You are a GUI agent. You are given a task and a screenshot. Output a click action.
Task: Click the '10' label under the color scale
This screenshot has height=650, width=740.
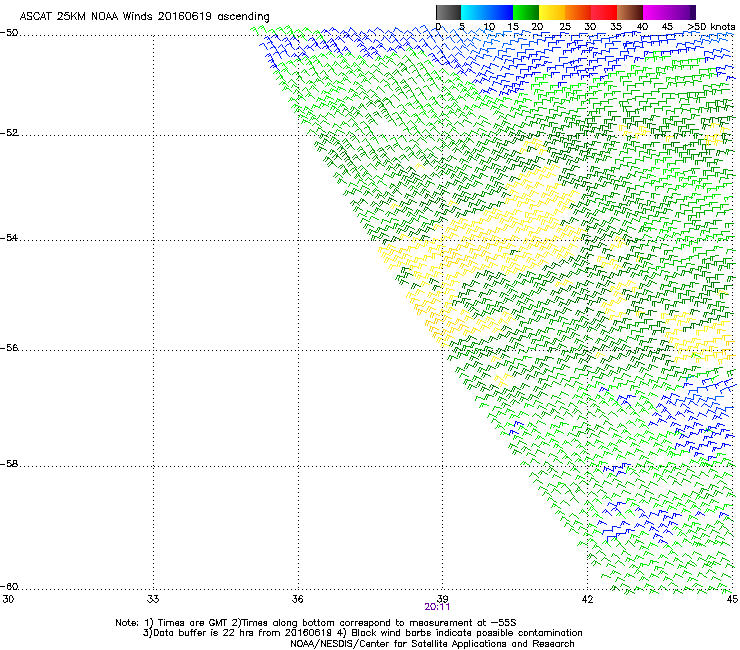coord(489,27)
